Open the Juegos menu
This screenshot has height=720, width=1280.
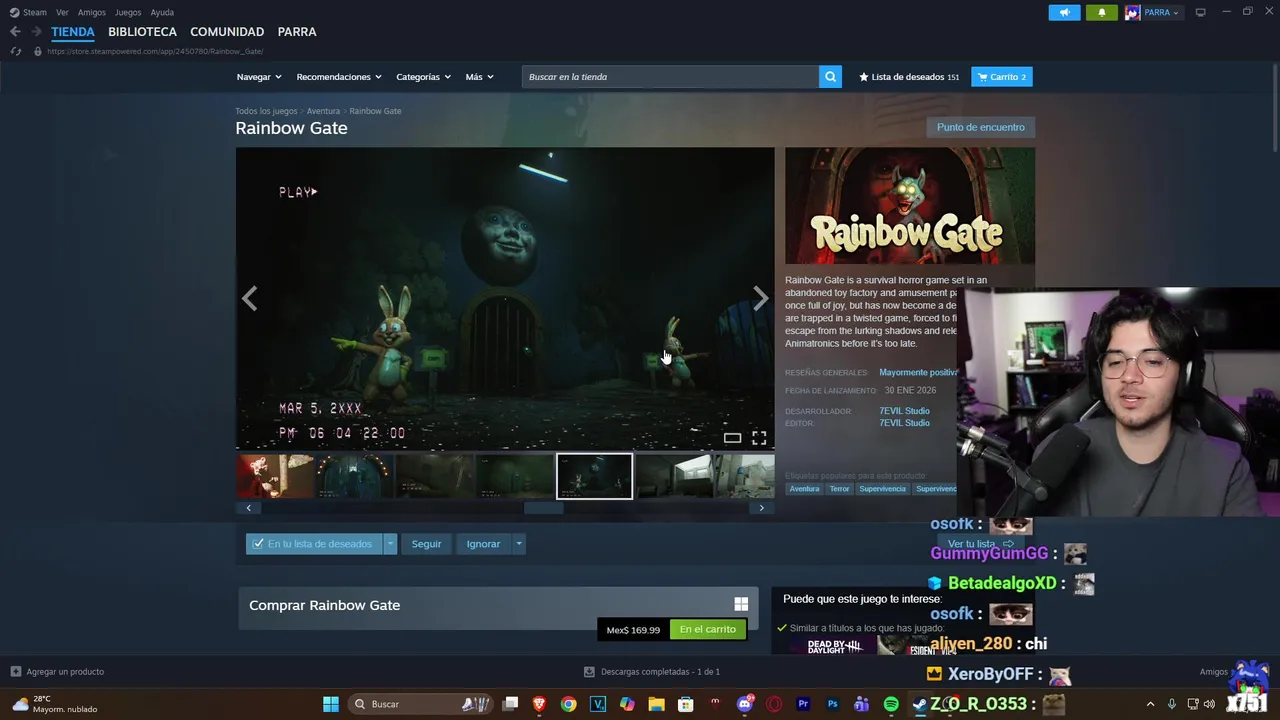(x=128, y=12)
